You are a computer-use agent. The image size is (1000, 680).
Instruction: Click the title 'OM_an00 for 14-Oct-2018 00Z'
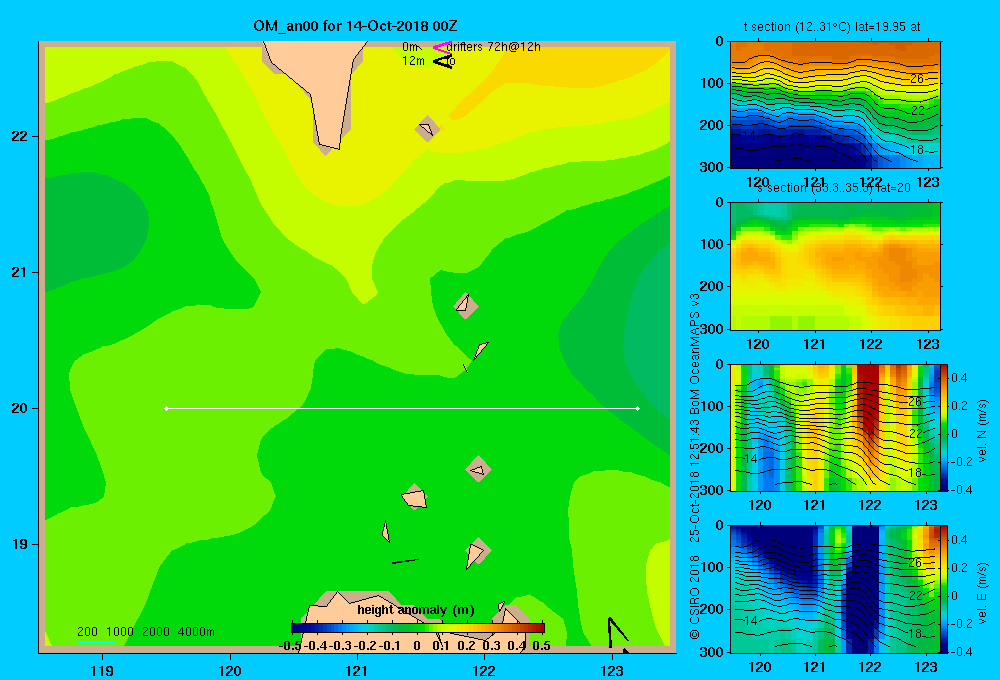pos(355,26)
